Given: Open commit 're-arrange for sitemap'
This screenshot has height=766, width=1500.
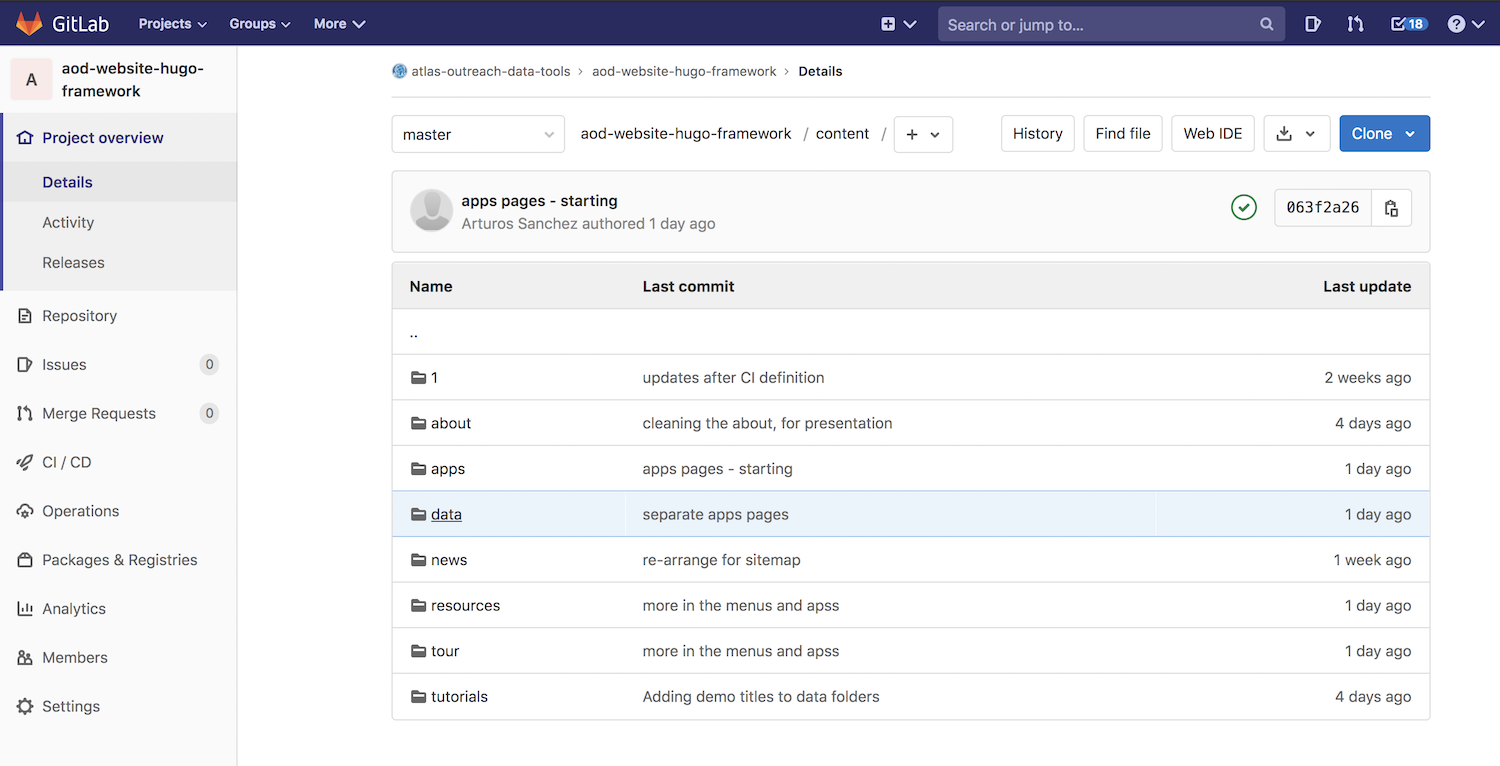Looking at the screenshot, I should coord(721,560).
